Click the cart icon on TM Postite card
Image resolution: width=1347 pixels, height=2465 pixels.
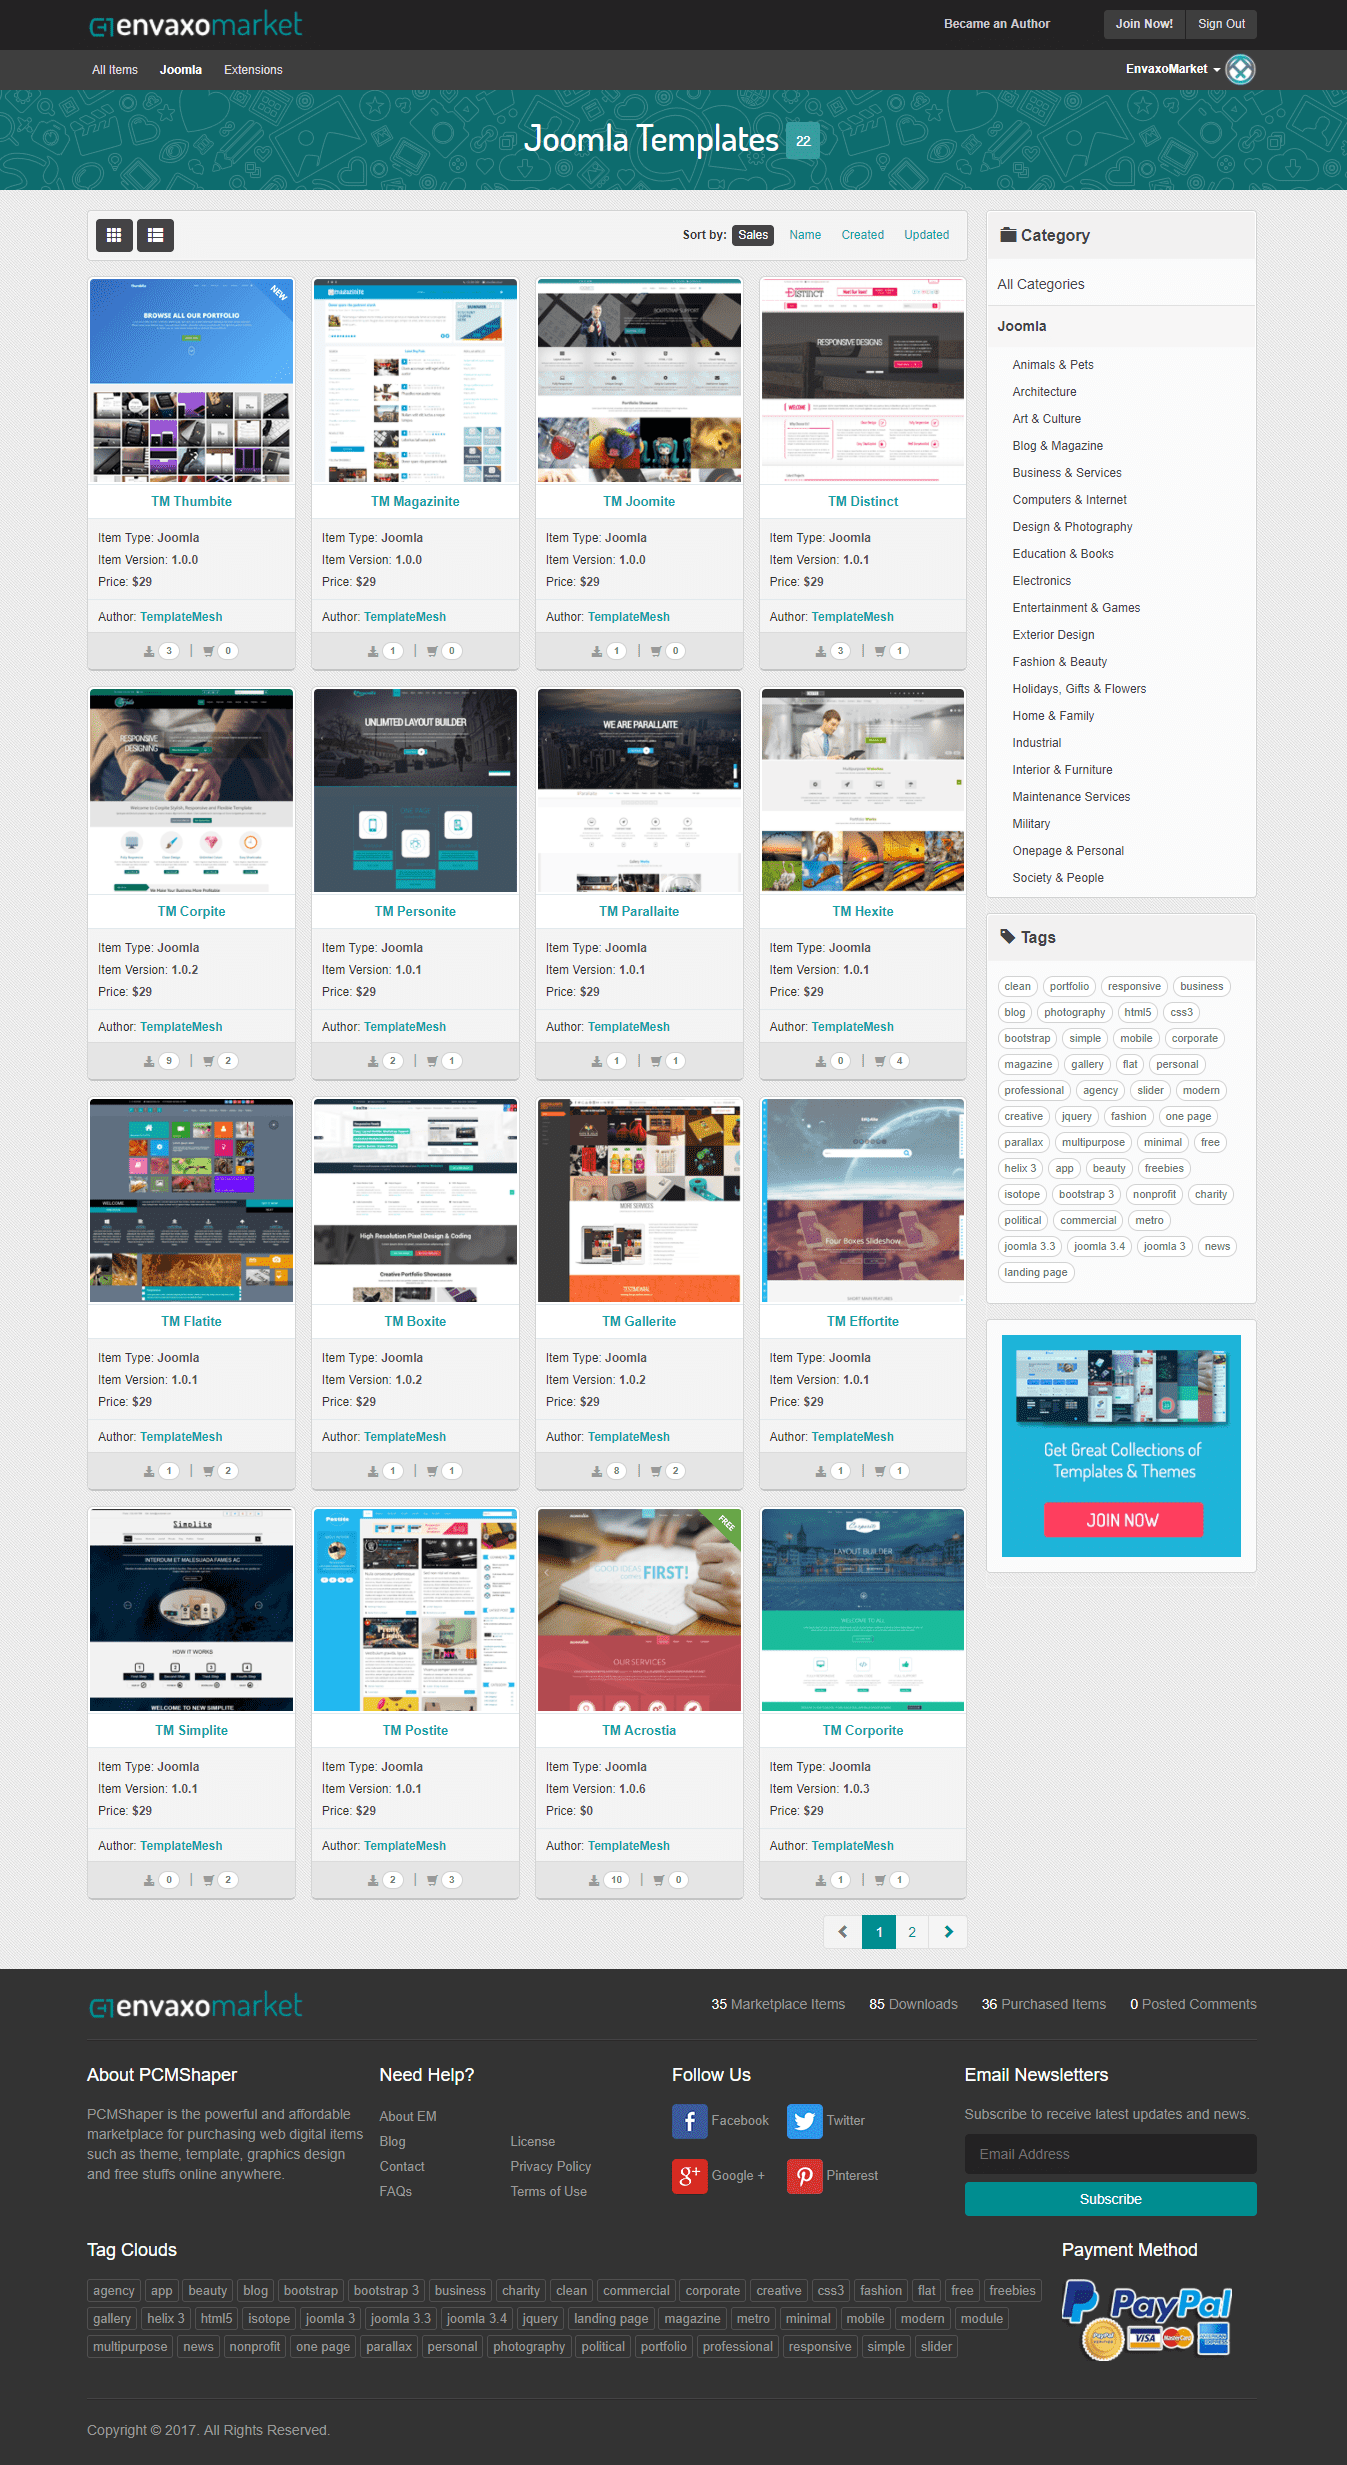pyautogui.click(x=432, y=1880)
